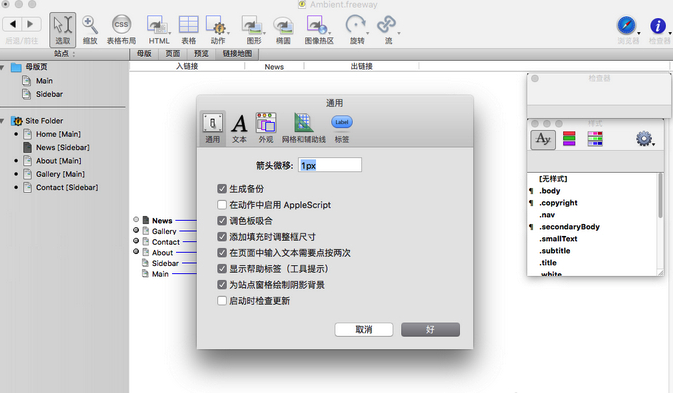Collapse the Site Folder tree

tap(2, 121)
